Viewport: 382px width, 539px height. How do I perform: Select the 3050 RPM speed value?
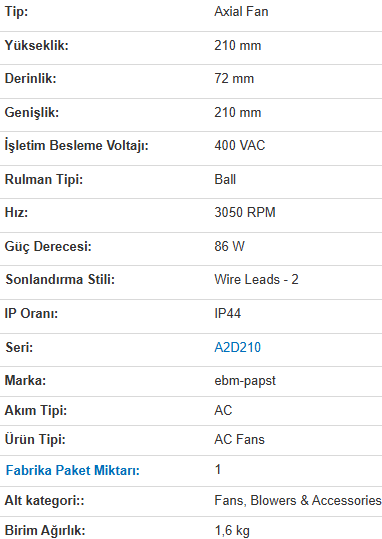point(245,212)
